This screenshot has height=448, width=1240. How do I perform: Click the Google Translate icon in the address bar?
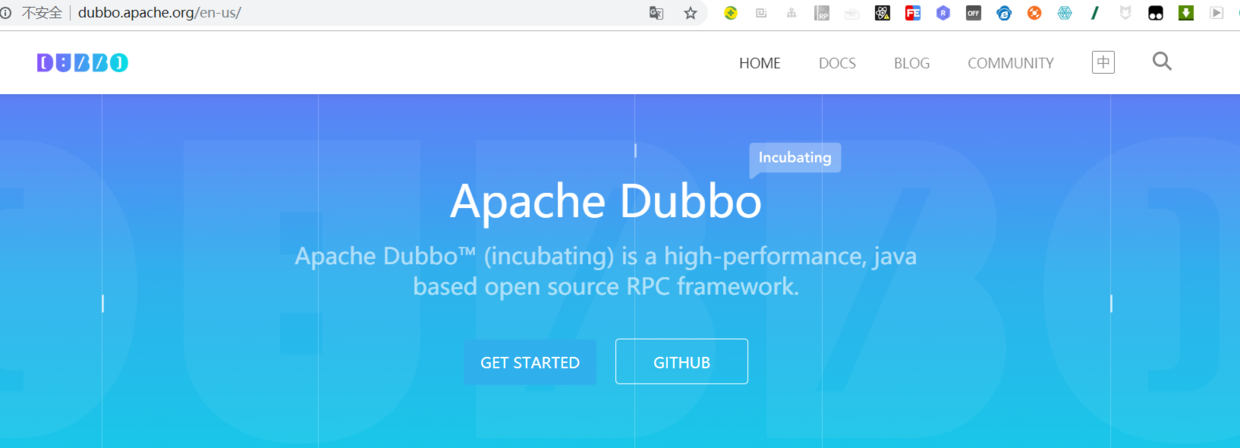[656, 13]
